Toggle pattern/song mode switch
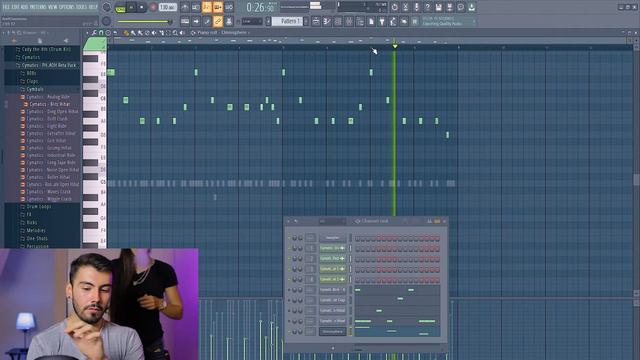The image size is (640, 360). pyautogui.click(x=120, y=7)
